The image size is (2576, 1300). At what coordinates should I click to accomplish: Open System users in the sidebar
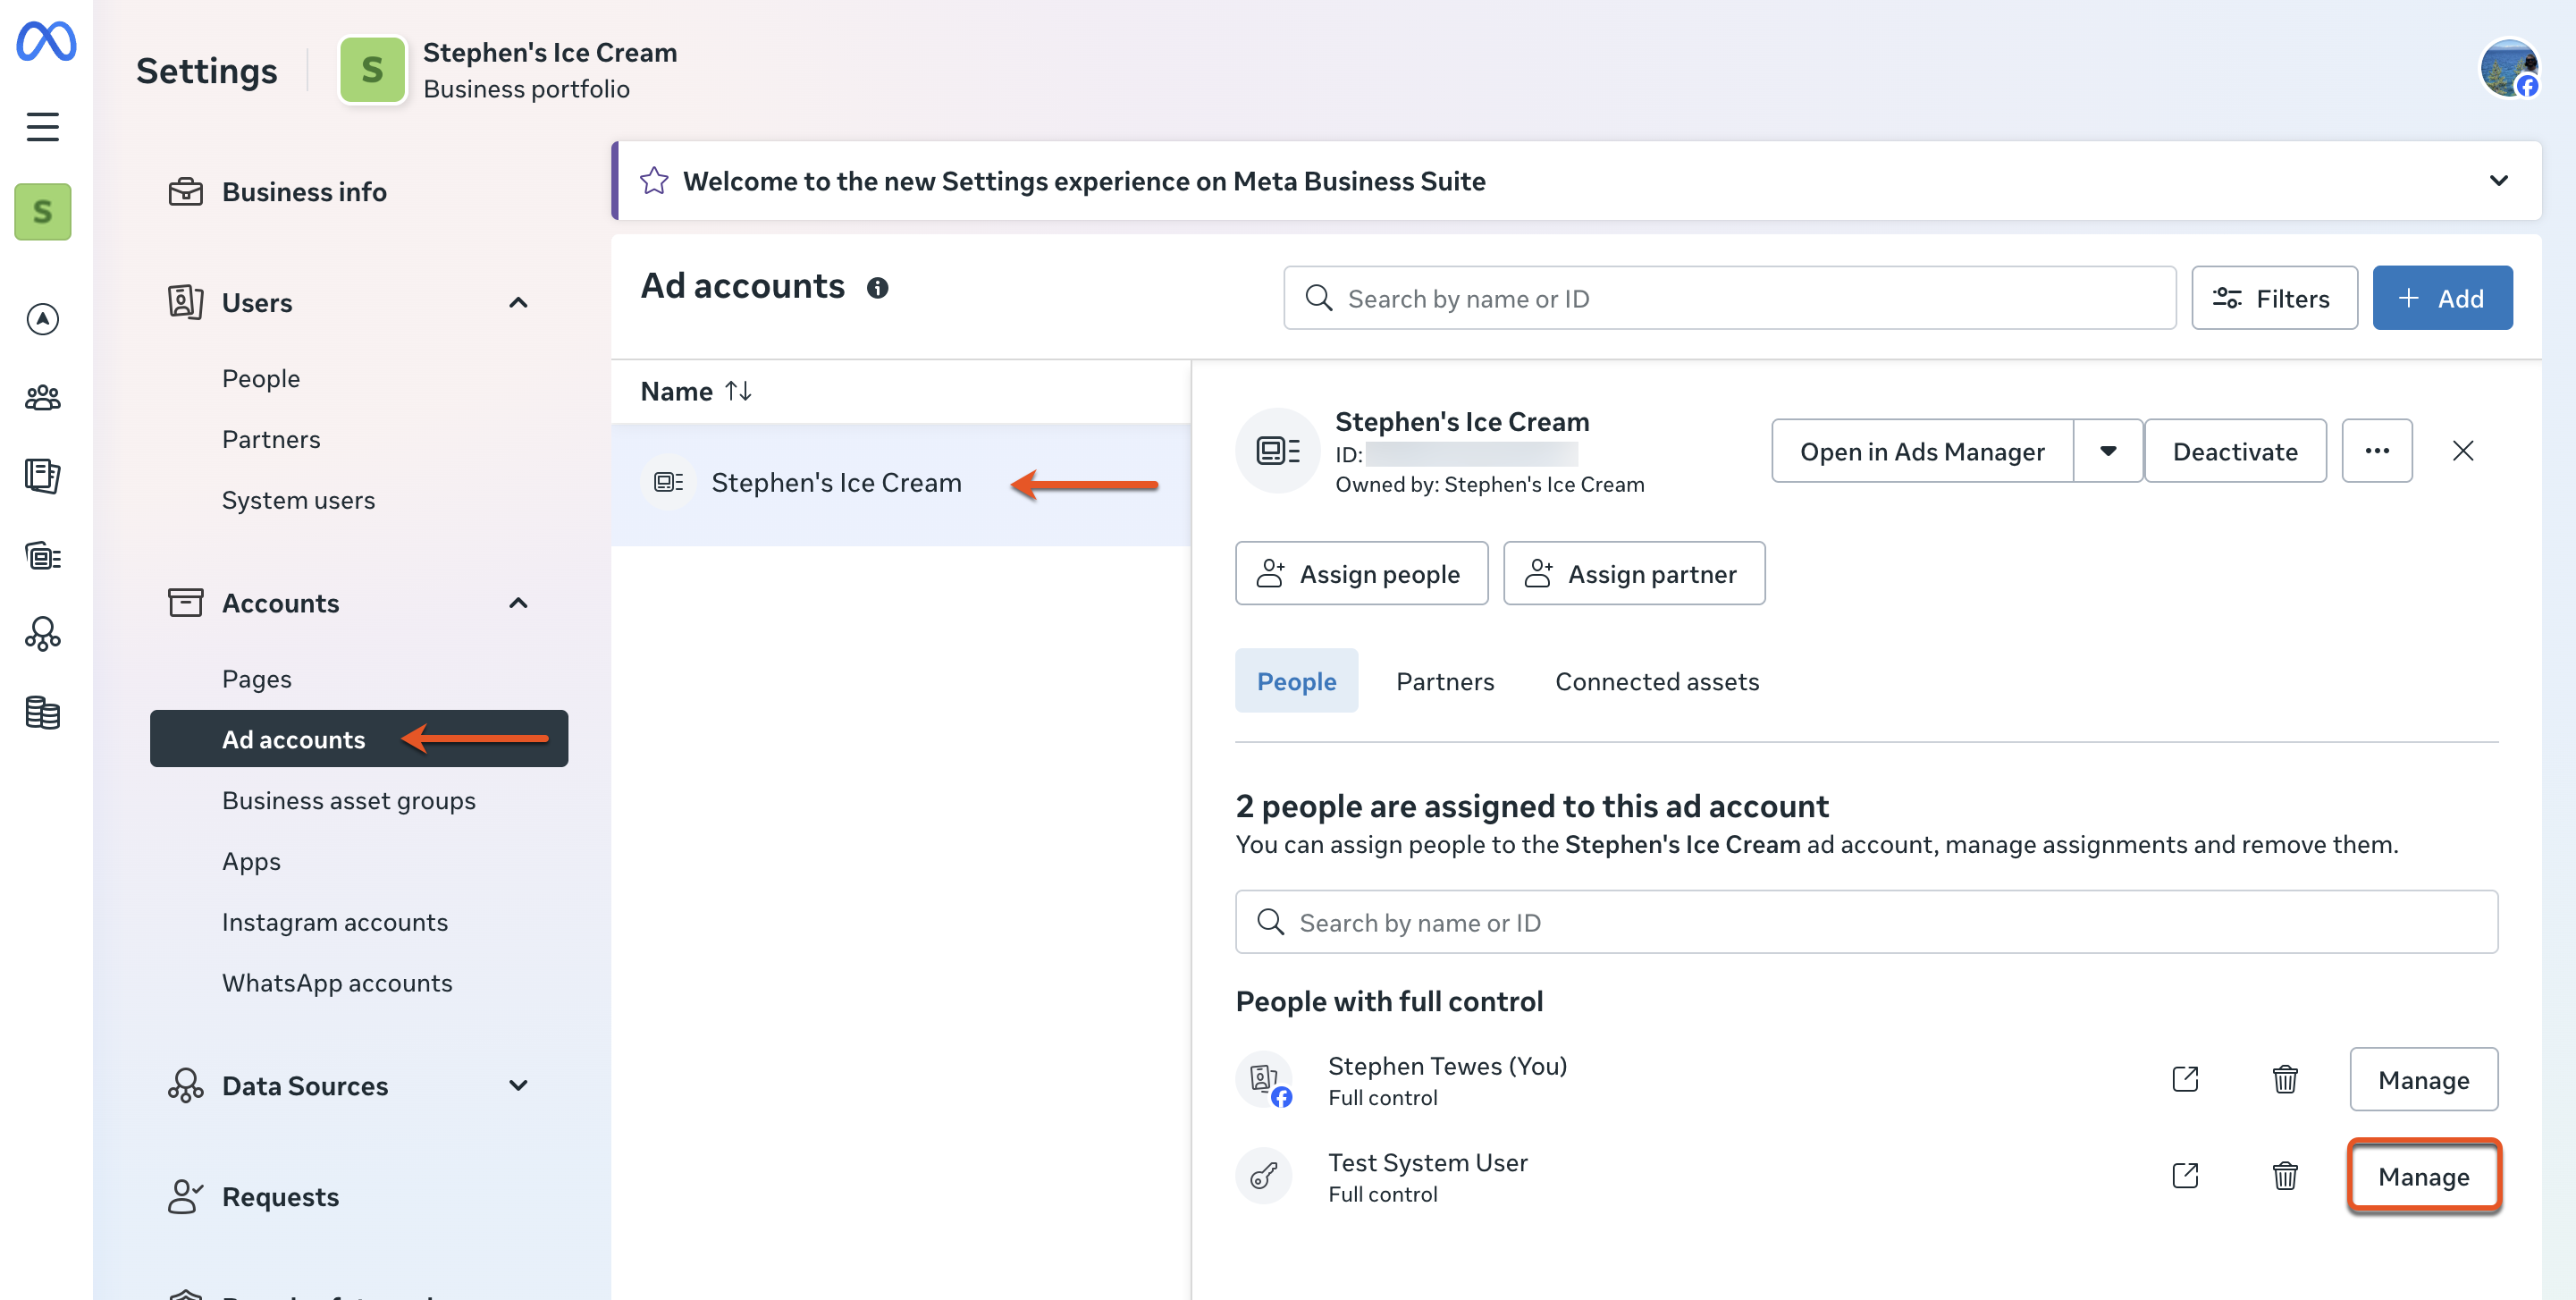298,500
